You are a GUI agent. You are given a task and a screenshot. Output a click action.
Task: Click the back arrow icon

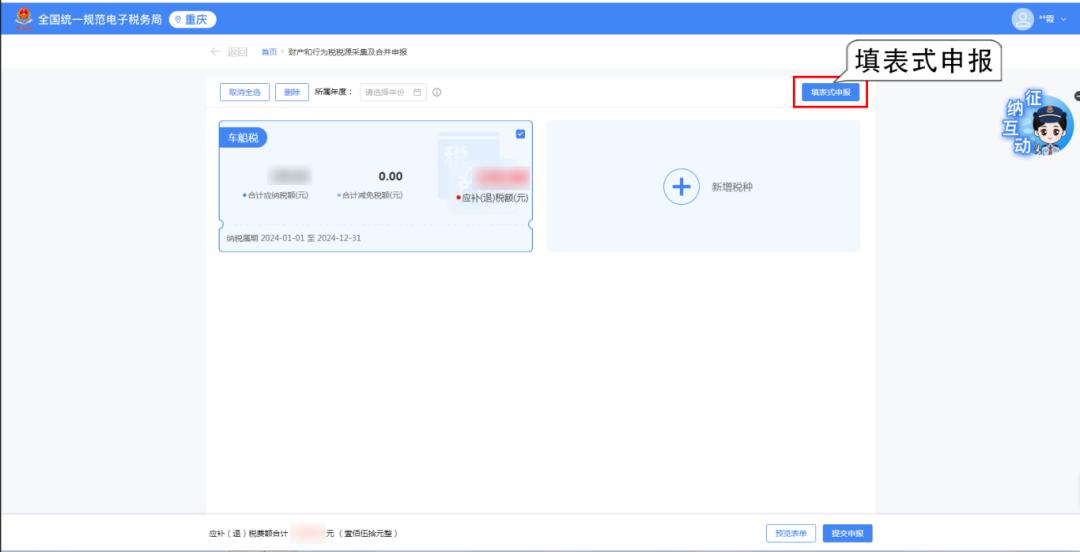coord(216,52)
